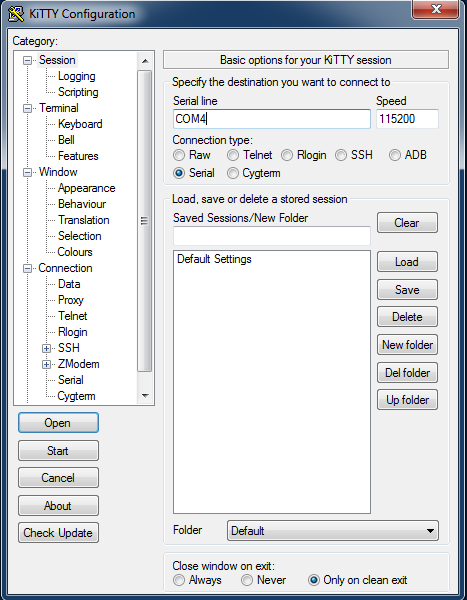
Task: Collapse the Window tree node
Action: [27, 173]
